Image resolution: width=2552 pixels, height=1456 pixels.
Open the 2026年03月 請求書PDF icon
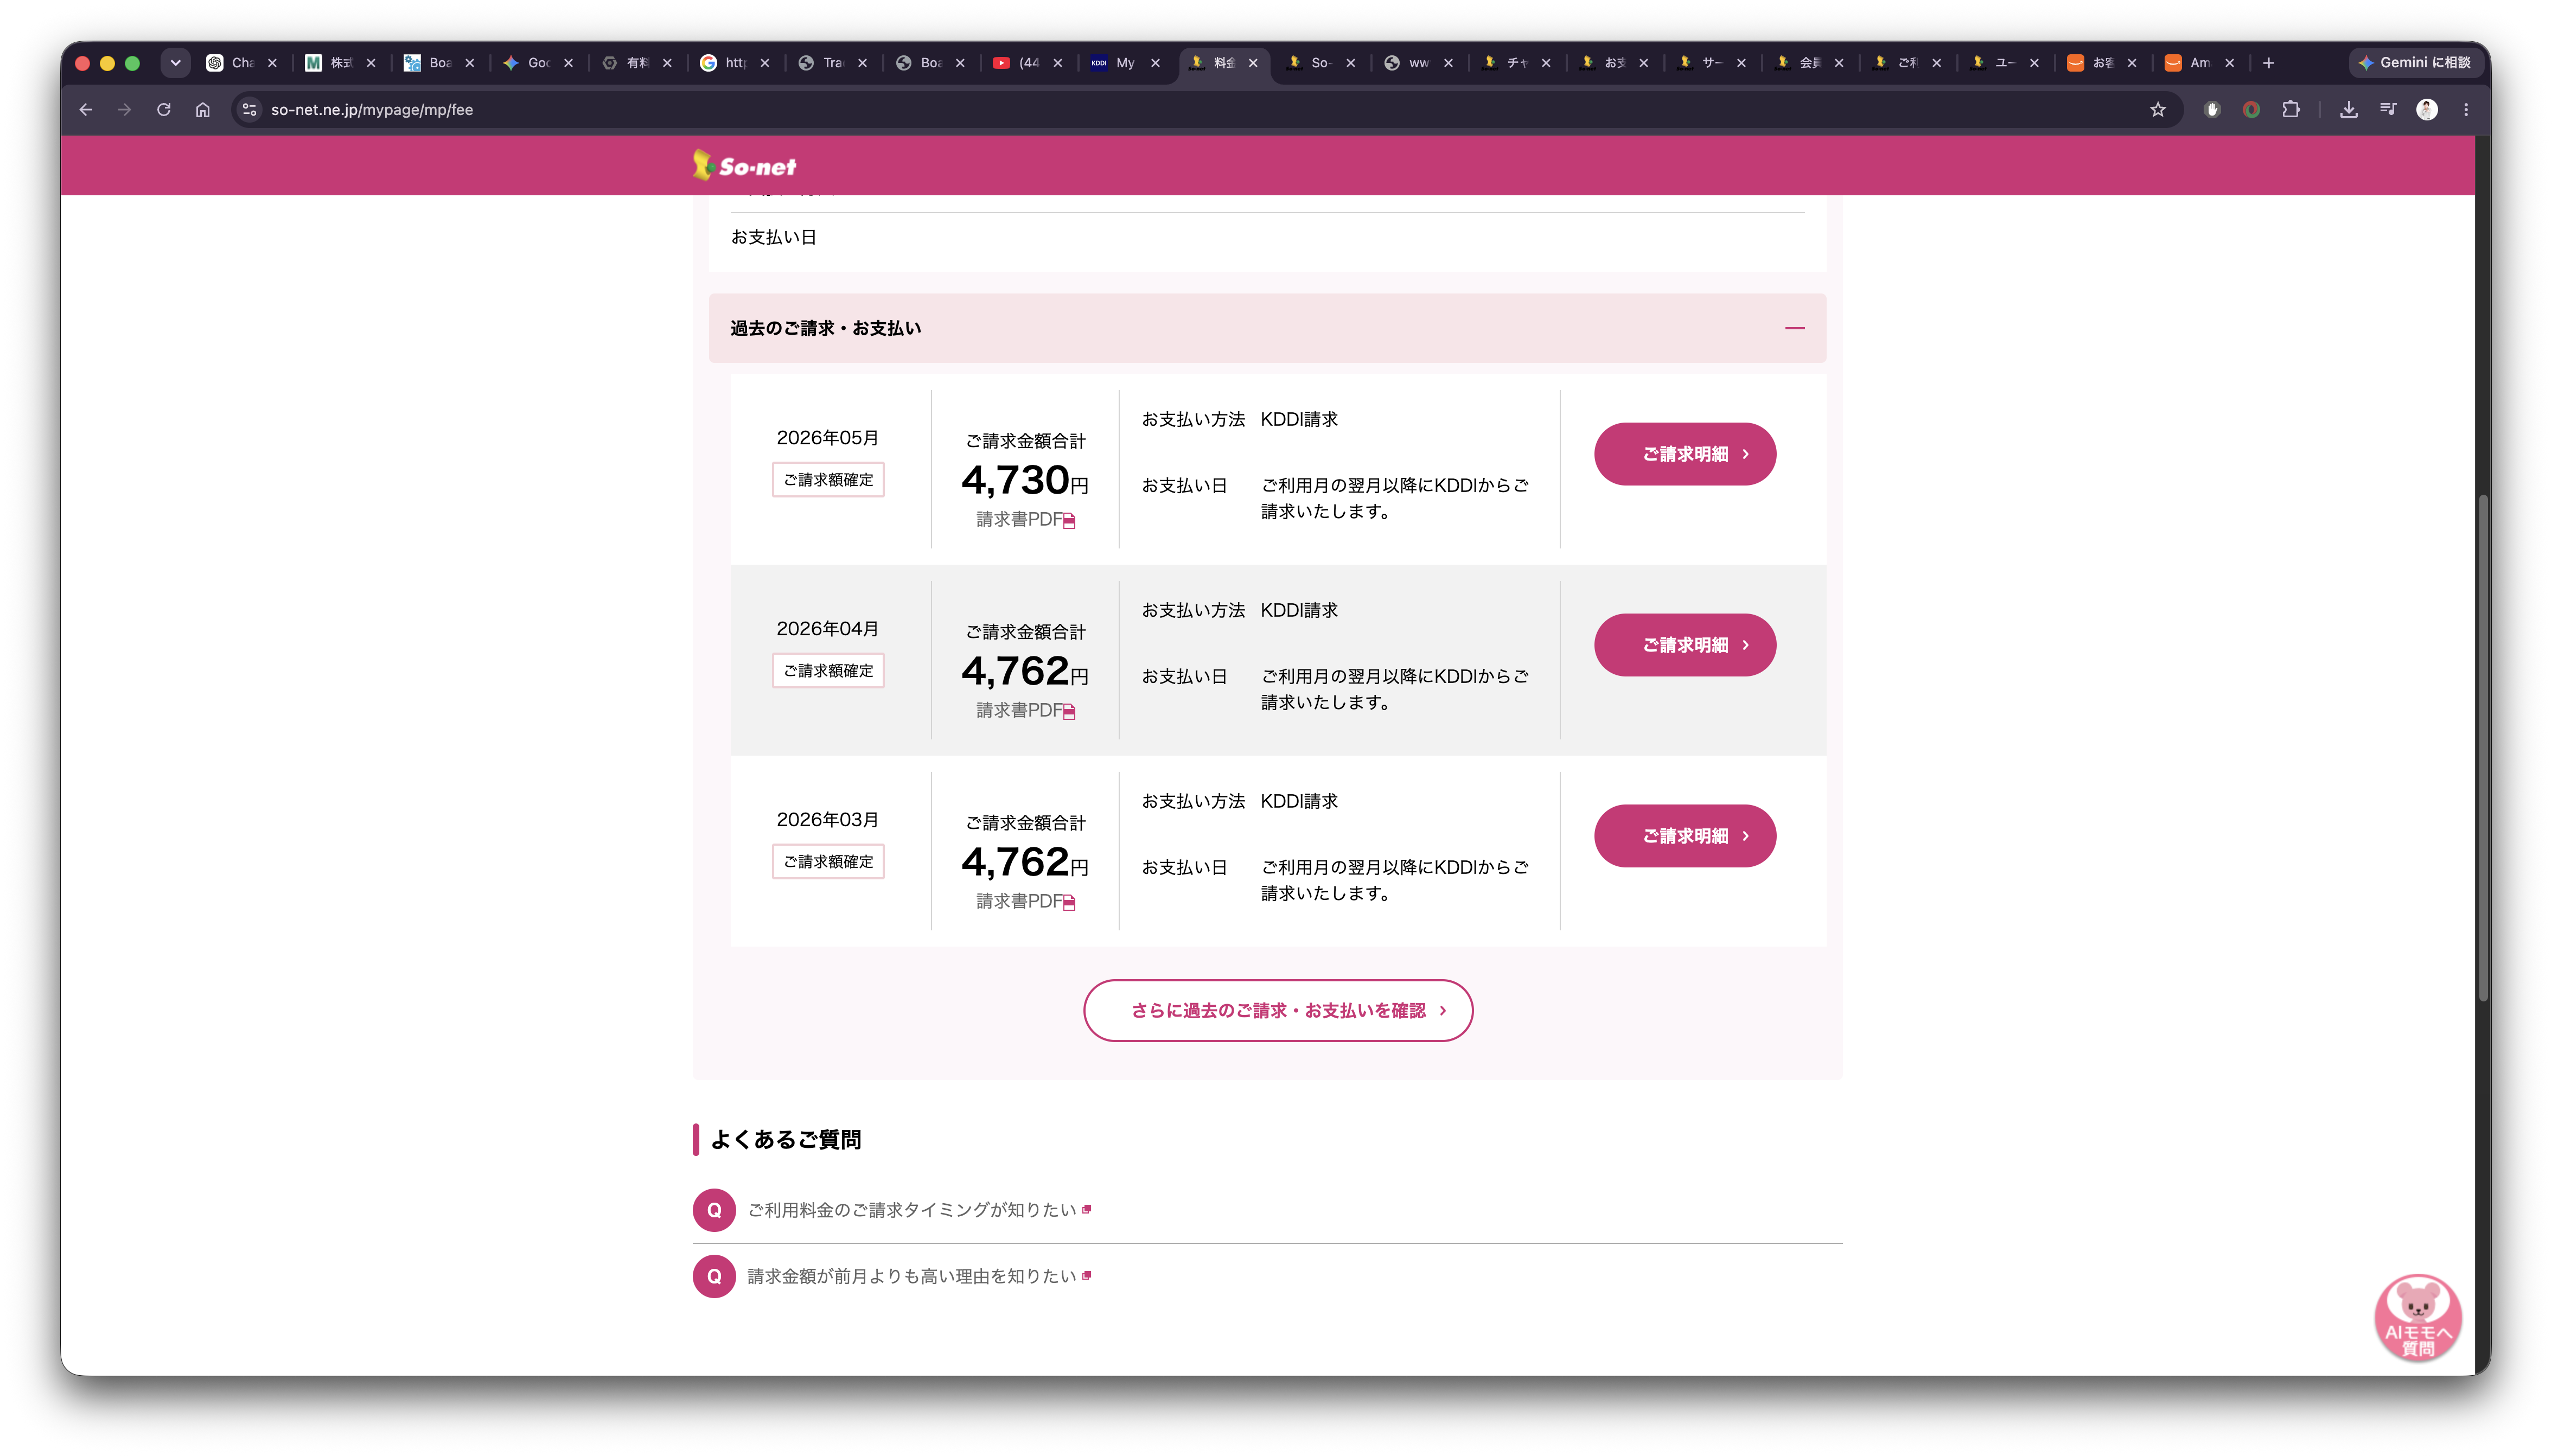click(1069, 903)
